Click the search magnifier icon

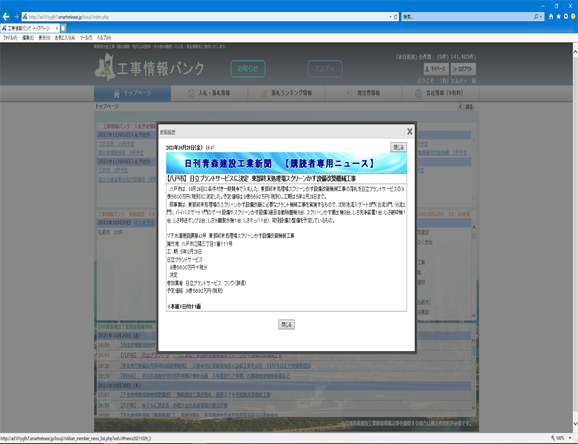pyautogui.click(x=536, y=17)
